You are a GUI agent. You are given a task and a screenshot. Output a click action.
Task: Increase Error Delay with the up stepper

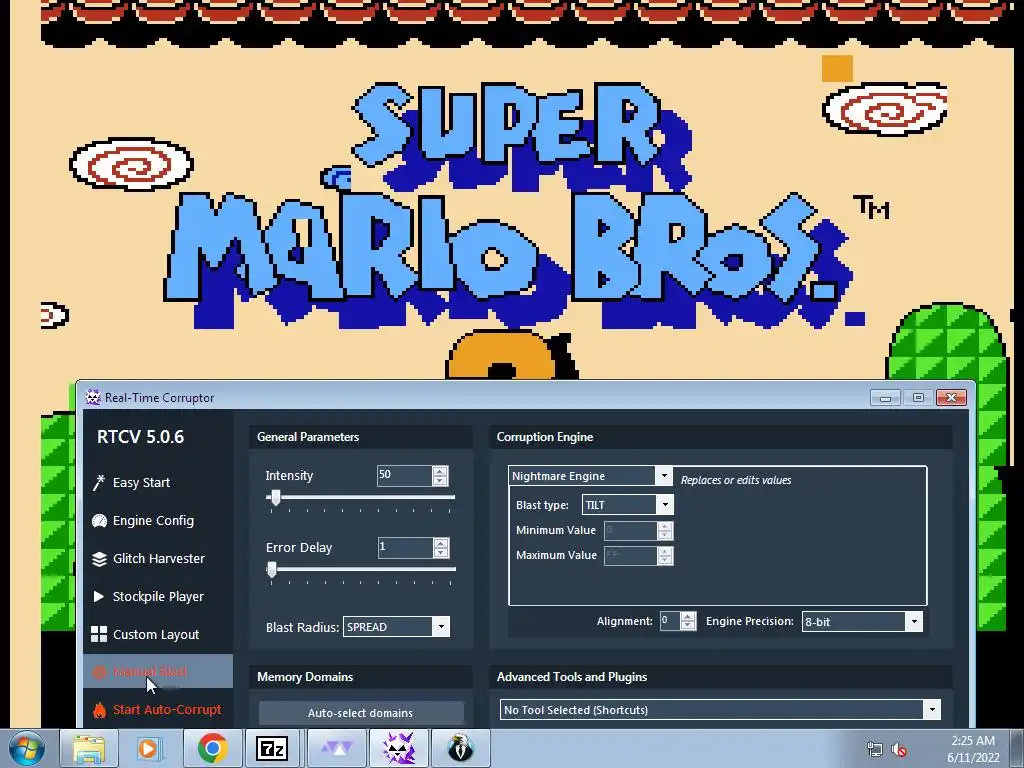pos(441,543)
